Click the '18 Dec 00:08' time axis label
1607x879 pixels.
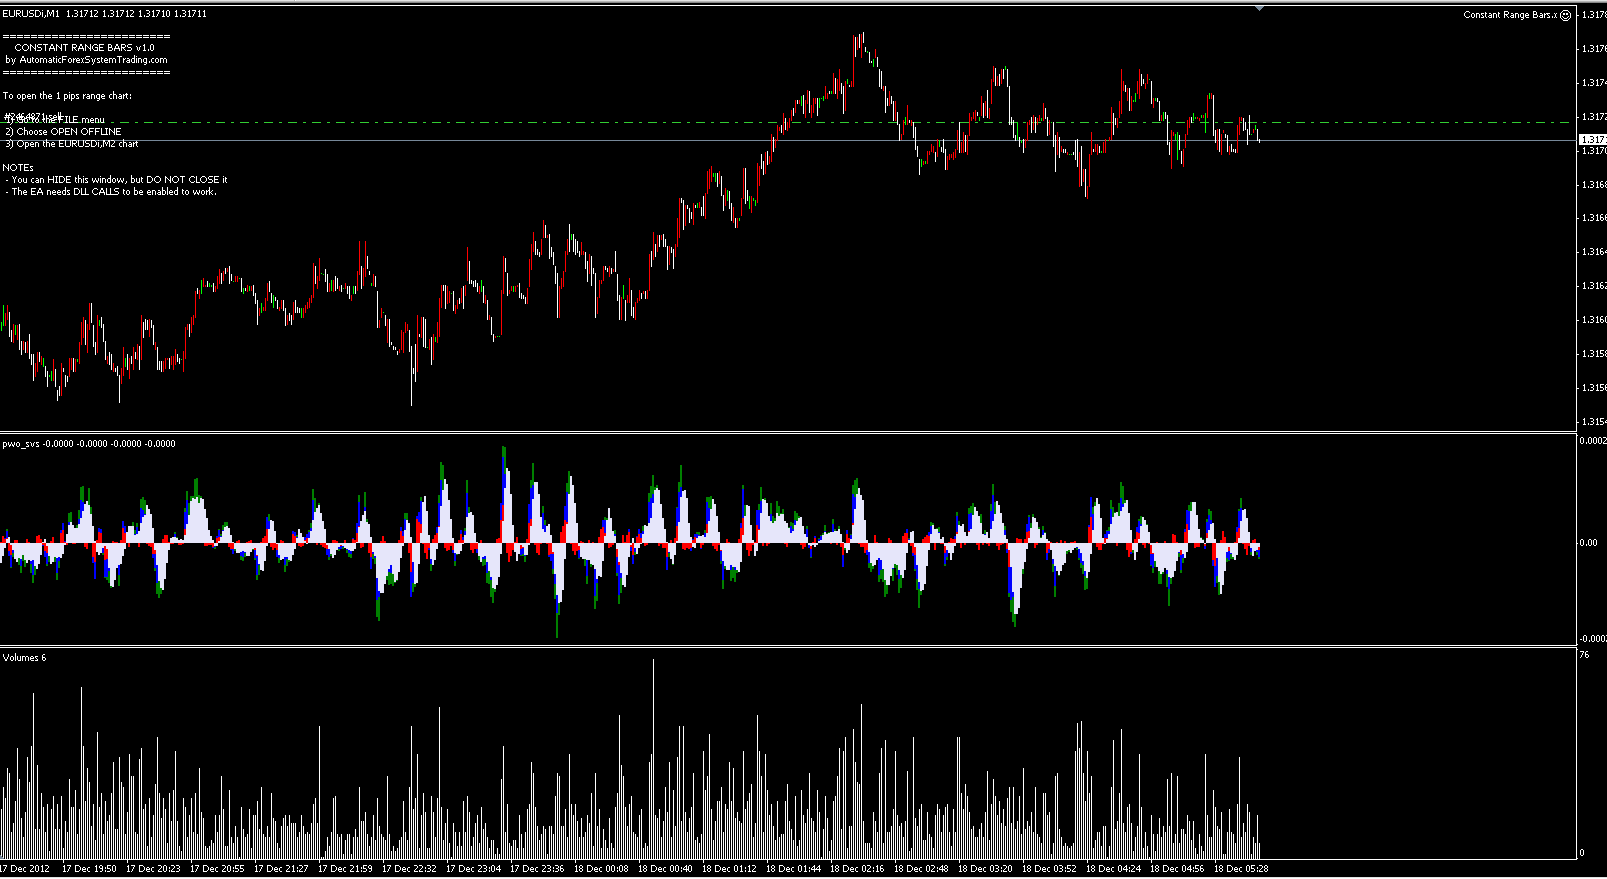(602, 869)
